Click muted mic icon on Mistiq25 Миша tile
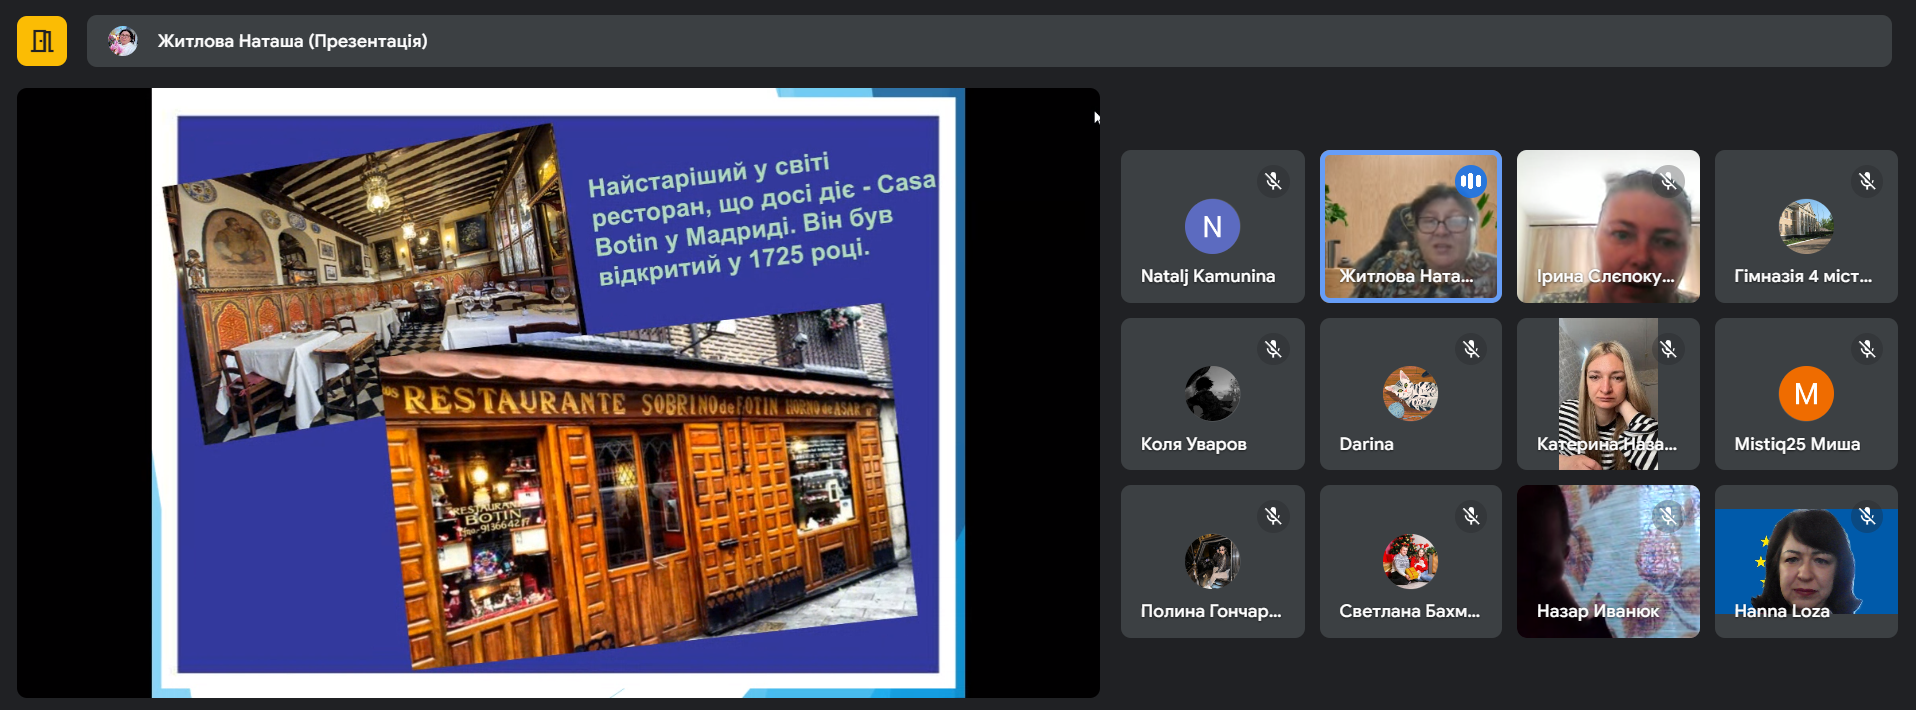This screenshot has height=710, width=1916. [x=1866, y=349]
